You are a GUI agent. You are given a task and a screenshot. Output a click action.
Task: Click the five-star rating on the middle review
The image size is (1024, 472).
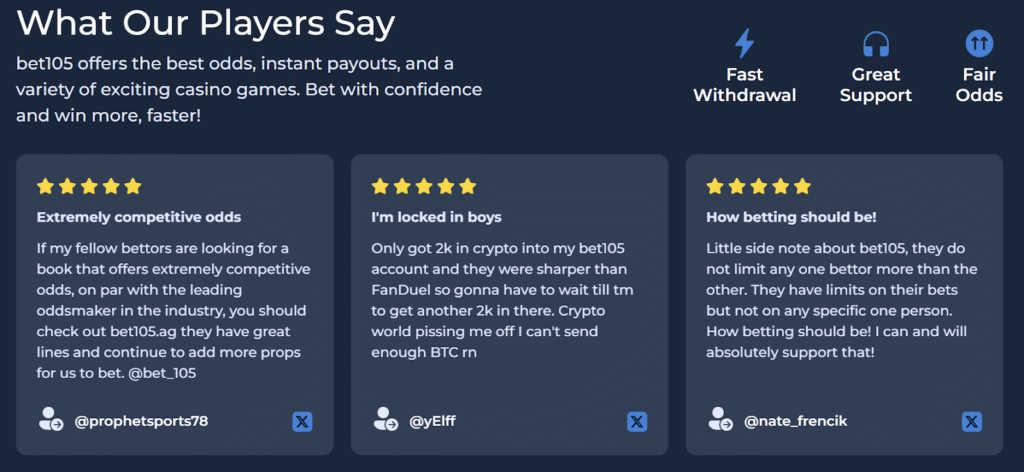(424, 186)
